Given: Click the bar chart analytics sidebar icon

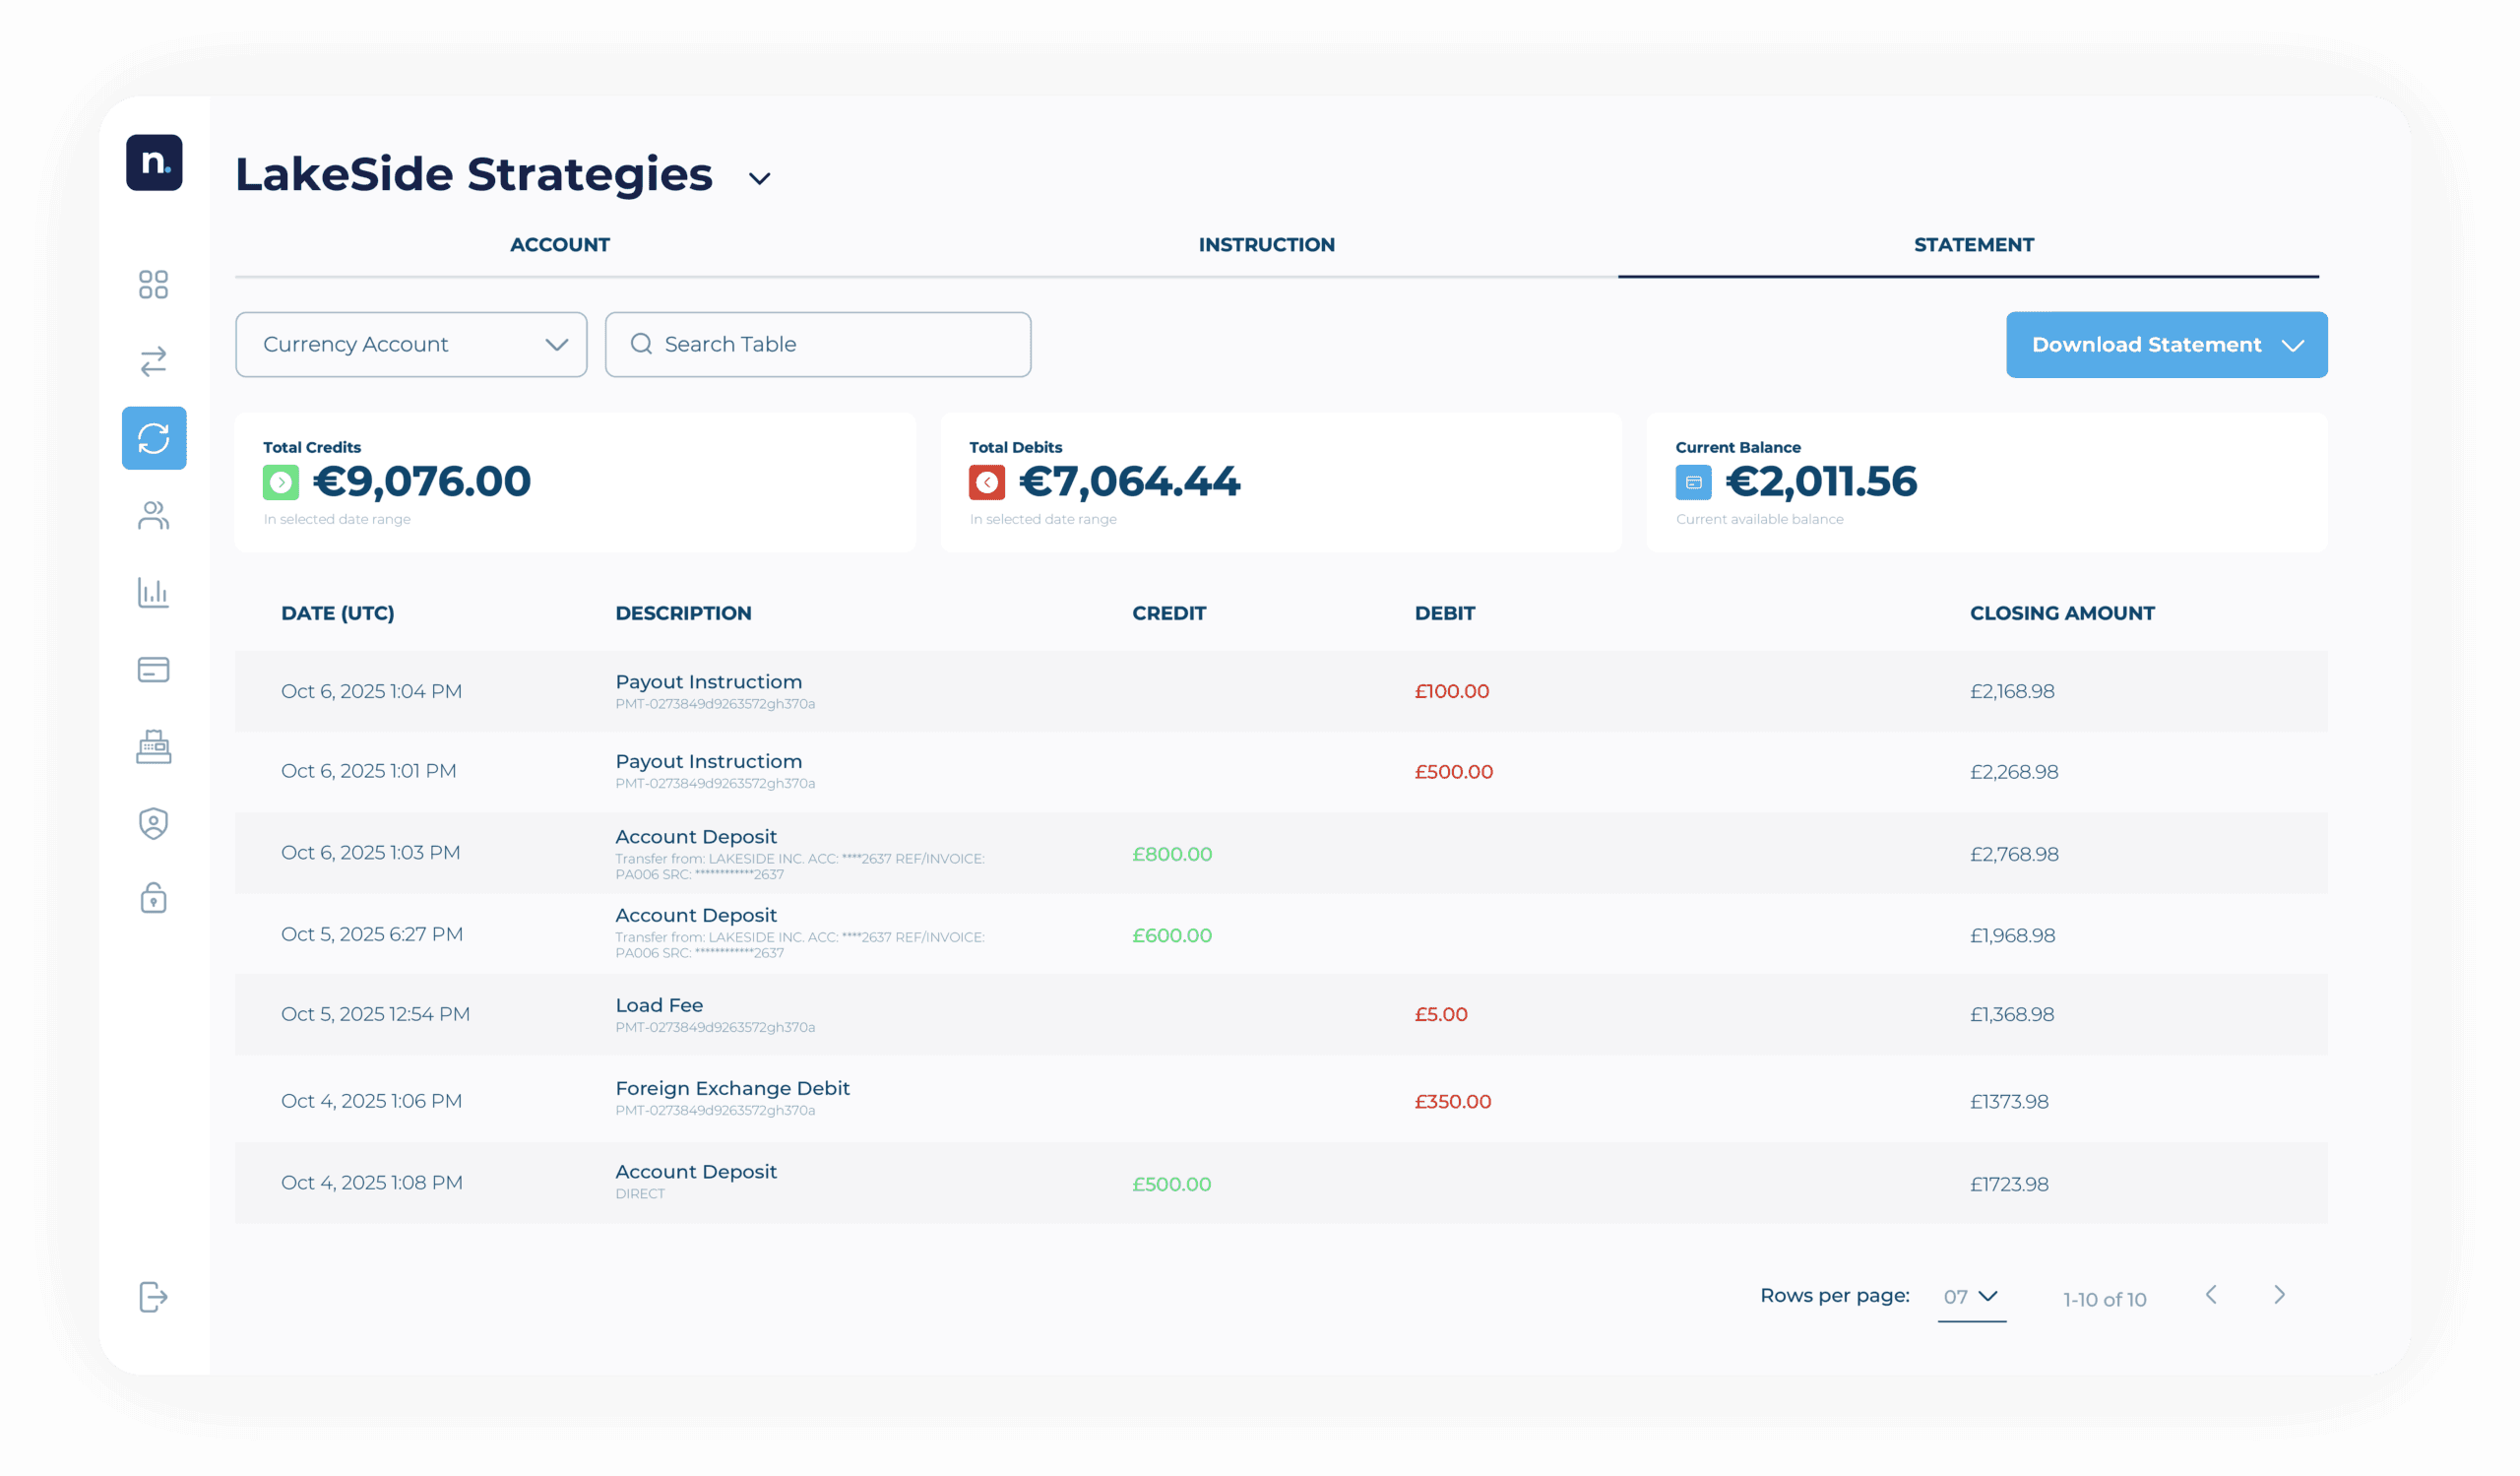Looking at the screenshot, I should tap(153, 592).
